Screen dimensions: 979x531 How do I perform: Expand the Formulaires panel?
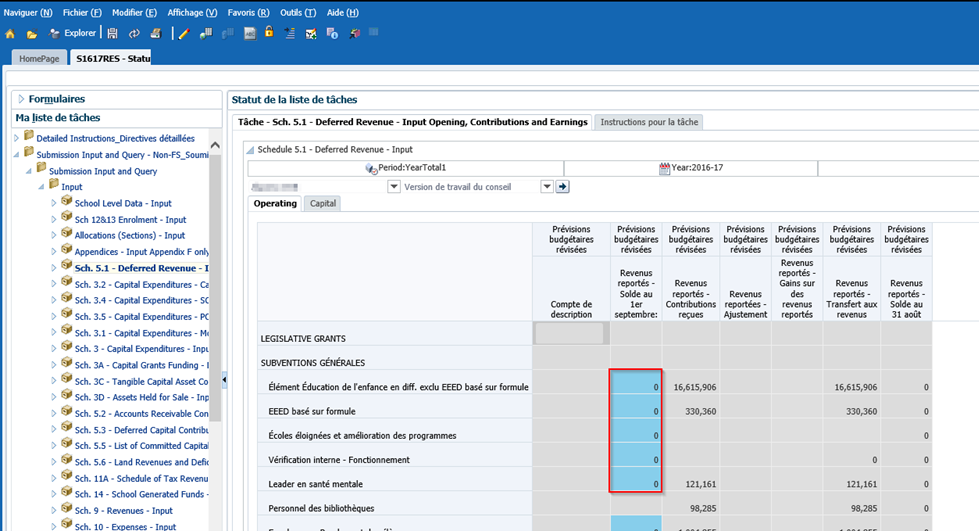coord(20,99)
